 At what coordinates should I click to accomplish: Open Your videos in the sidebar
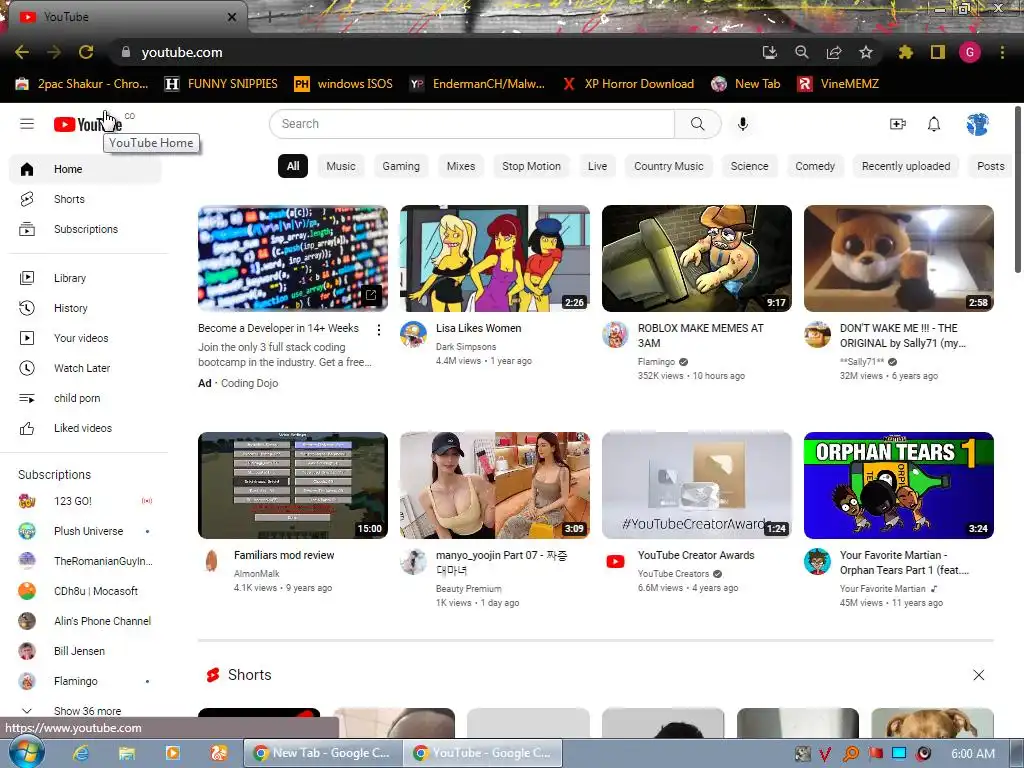click(85, 338)
